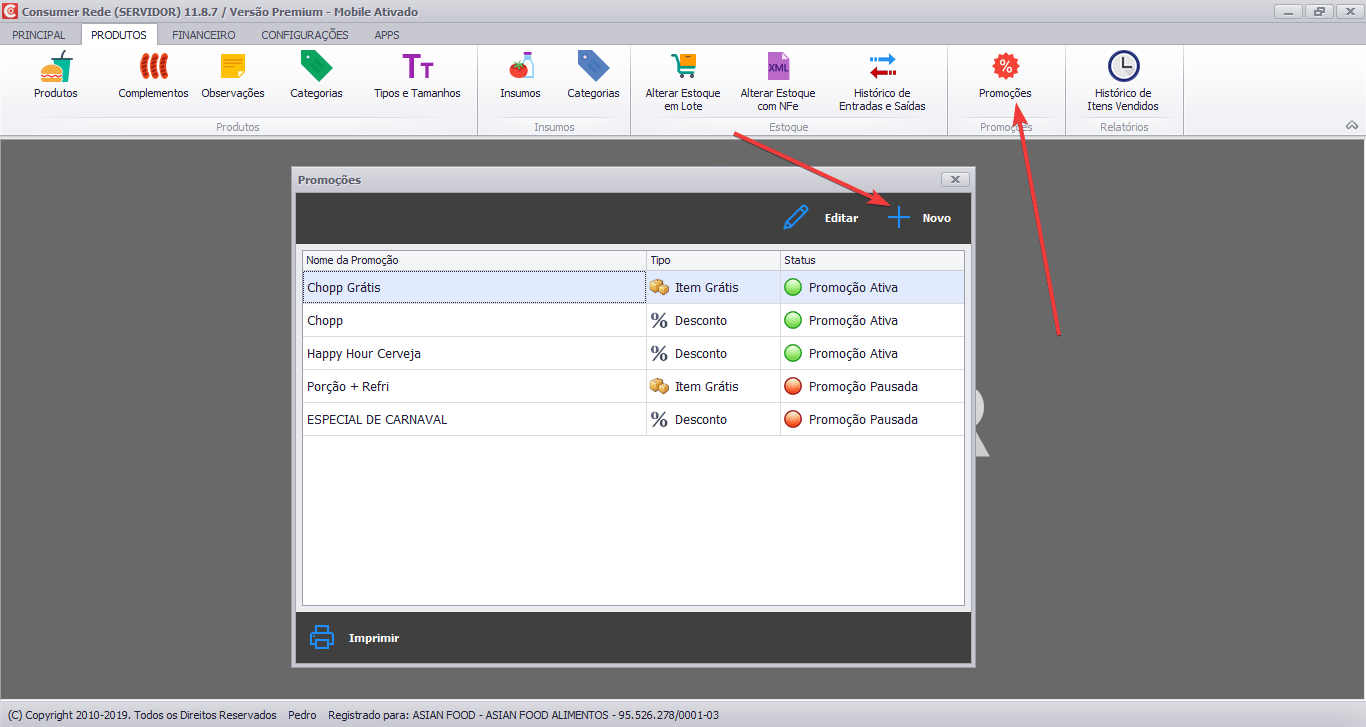Open the FINANCEIRO tab
Viewport: 1366px width, 727px height.
click(204, 35)
